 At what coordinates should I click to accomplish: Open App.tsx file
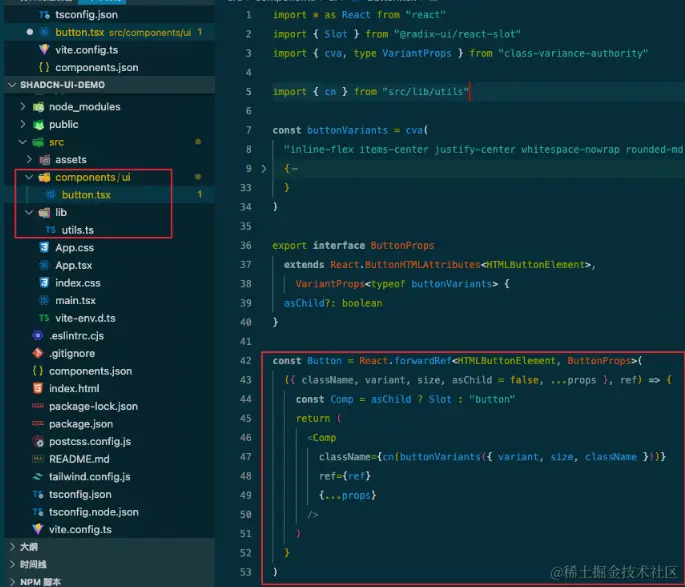tap(73, 265)
